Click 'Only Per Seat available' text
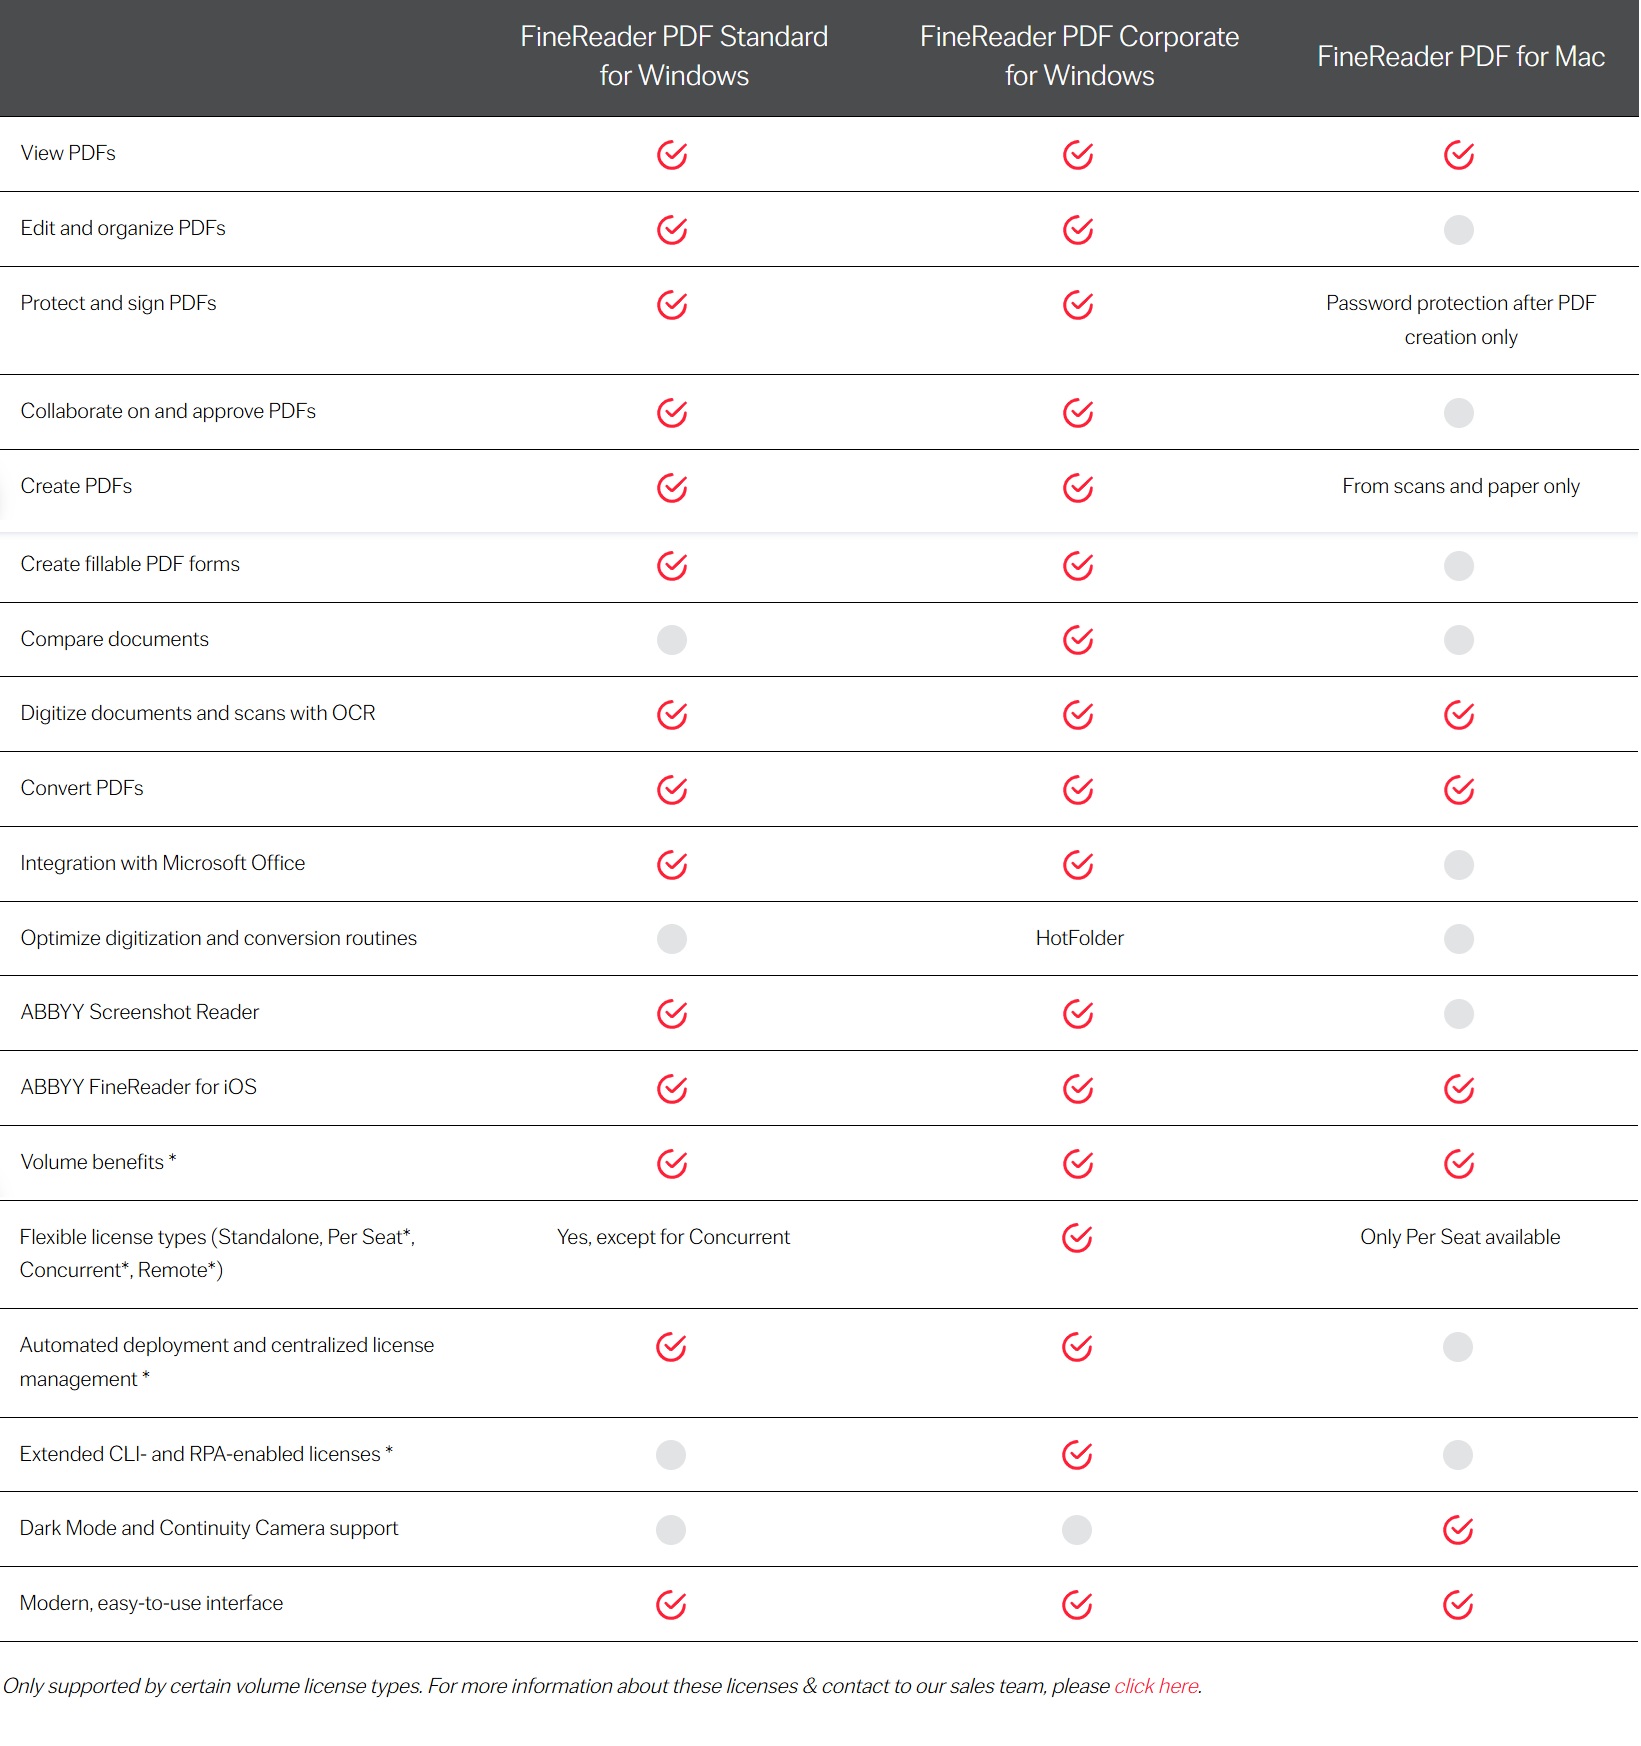Screen dimensions: 1641x1746 pyautogui.click(x=1459, y=1237)
